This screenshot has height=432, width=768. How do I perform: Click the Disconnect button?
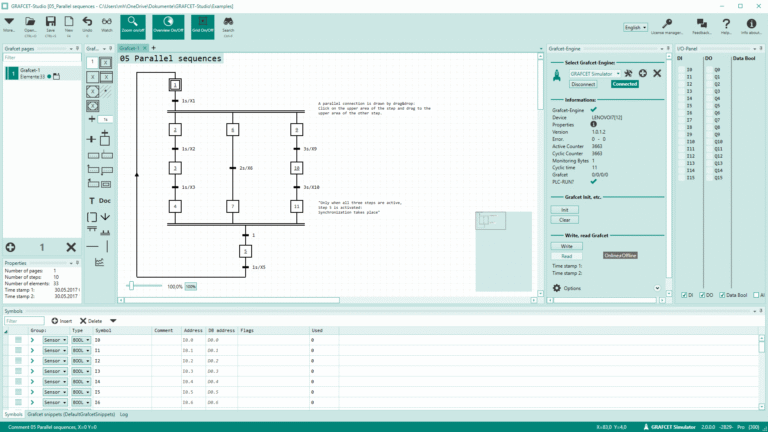point(584,84)
